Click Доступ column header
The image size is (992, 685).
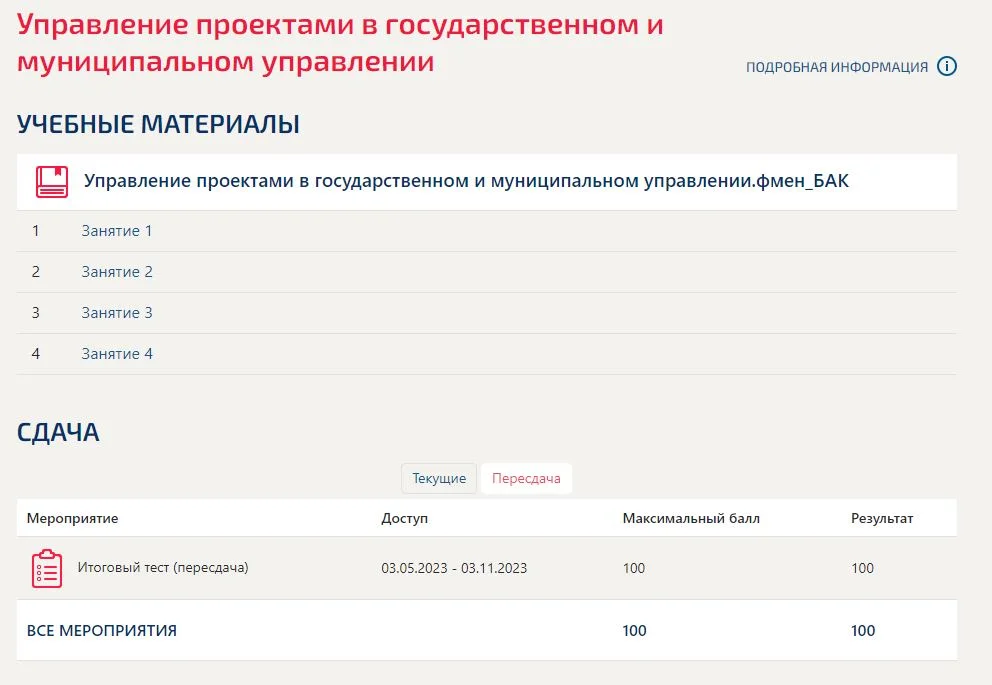tap(405, 519)
